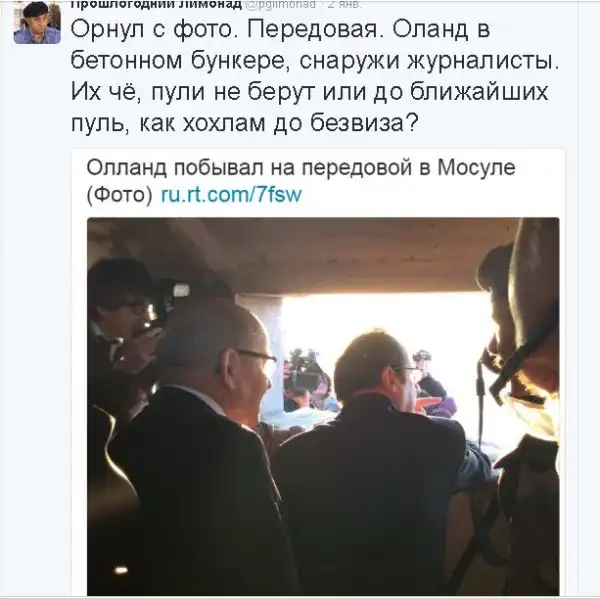Image resolution: width=600 pixels, height=599 pixels.
Task: Open the tweet author's profile avatar
Action: (37, 21)
